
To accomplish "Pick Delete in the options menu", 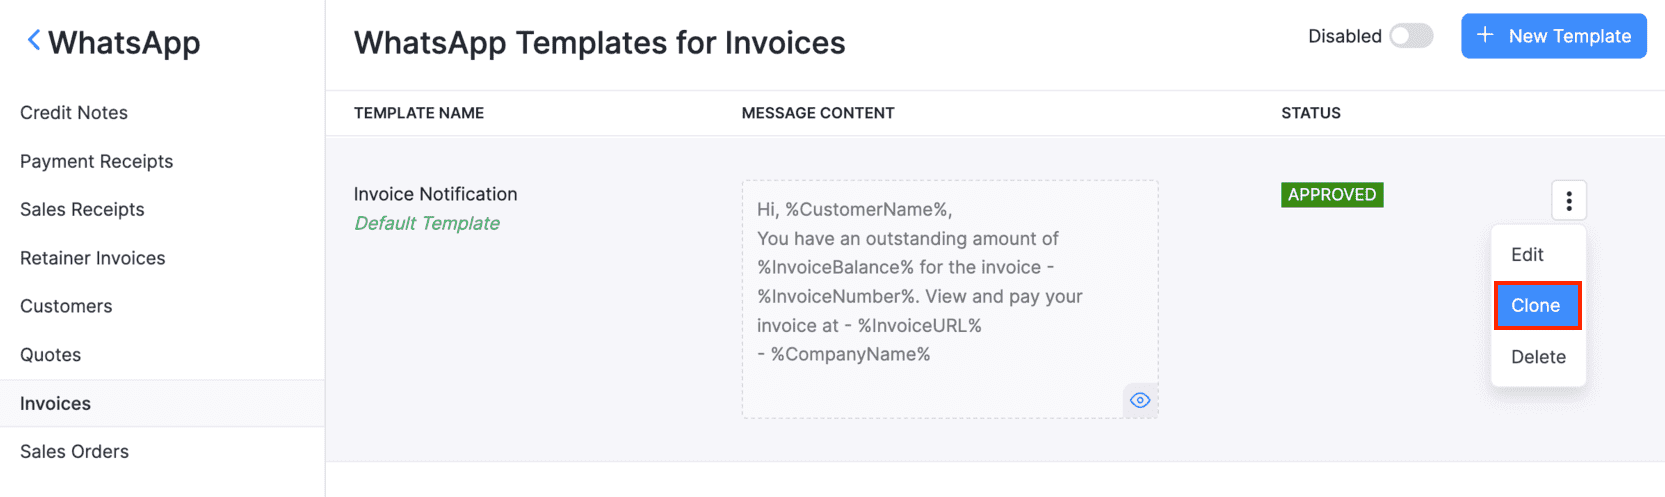I will click(x=1538, y=357).
